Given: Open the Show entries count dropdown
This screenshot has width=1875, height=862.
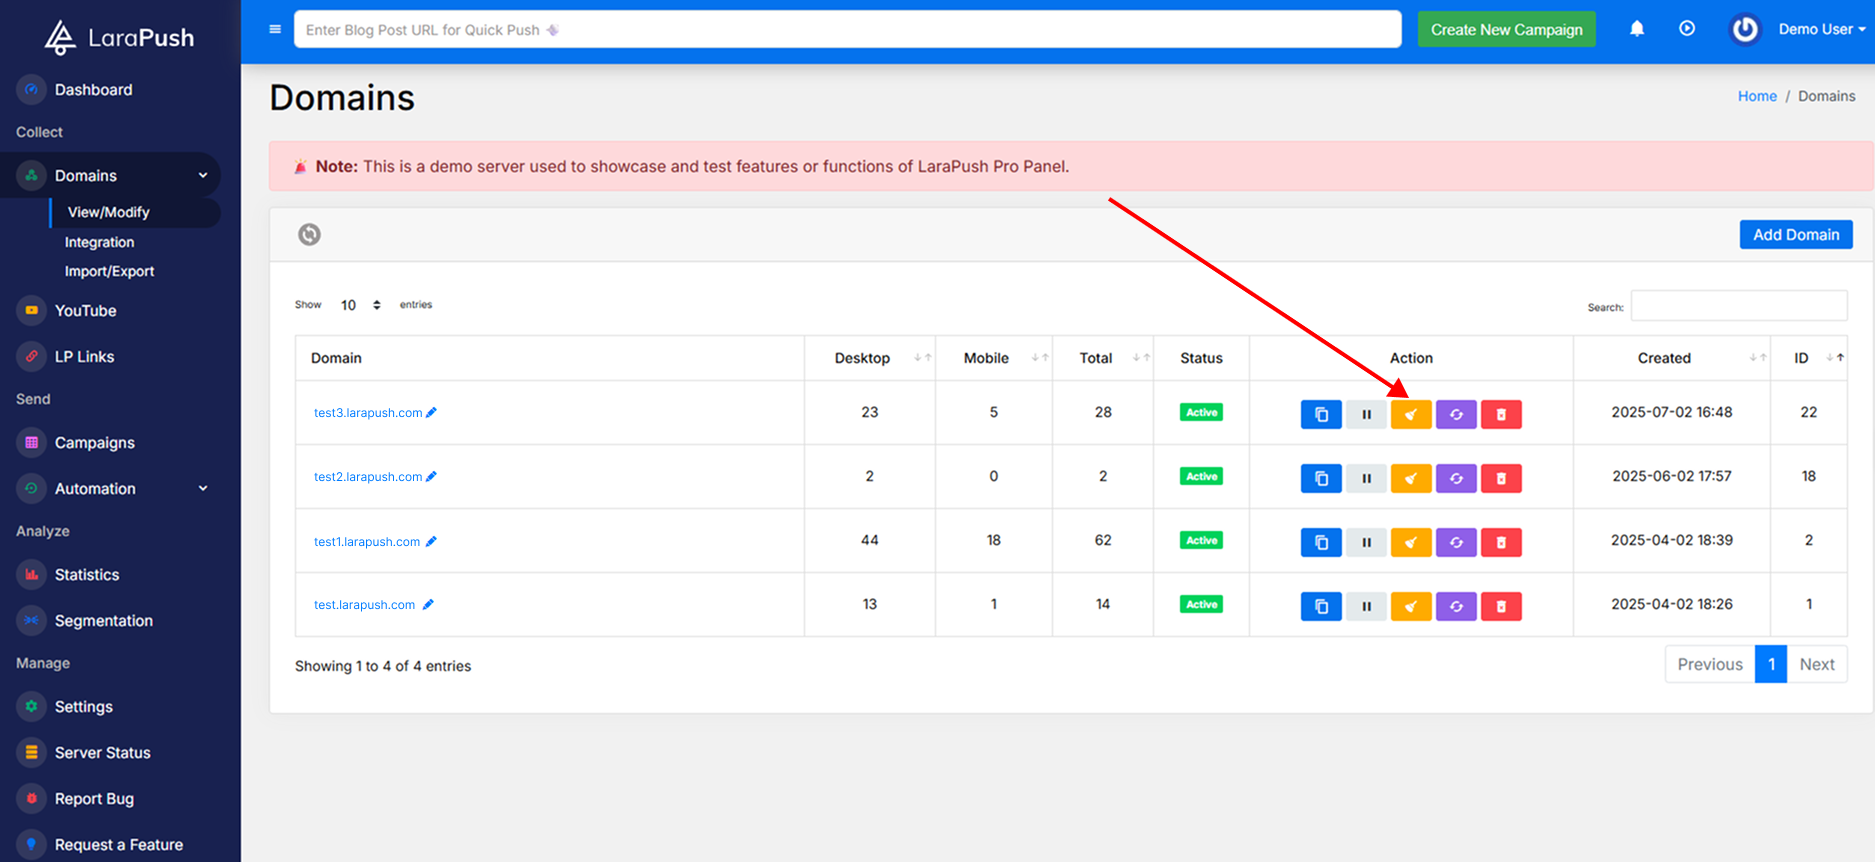Looking at the screenshot, I should (361, 305).
